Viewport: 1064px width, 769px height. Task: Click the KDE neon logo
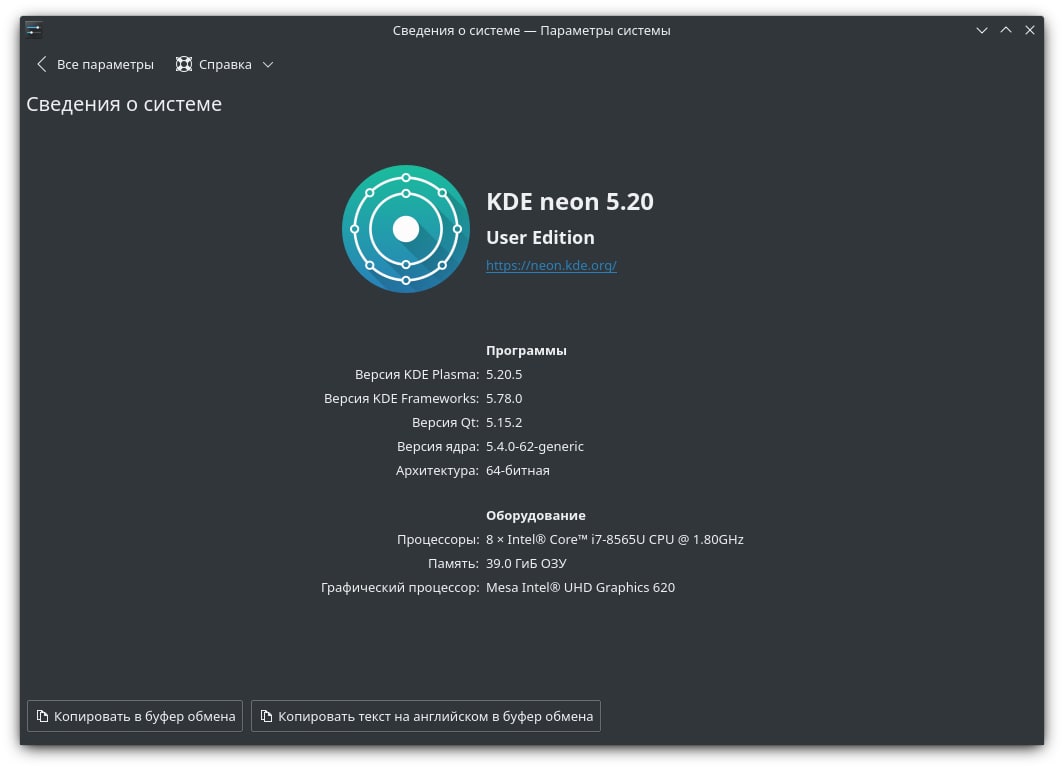click(x=406, y=229)
